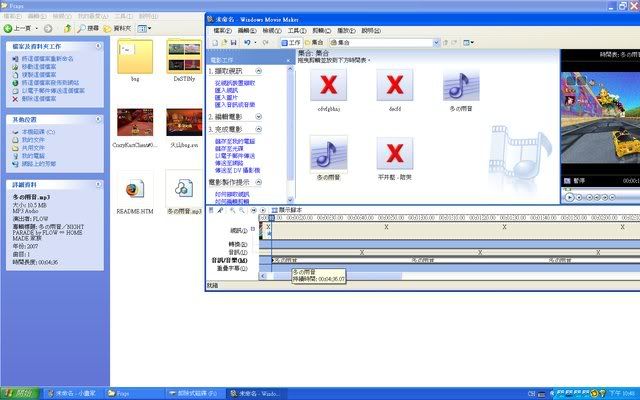Click the Play timeline icon above the tracks
640x400 pixels.
tap(263, 211)
